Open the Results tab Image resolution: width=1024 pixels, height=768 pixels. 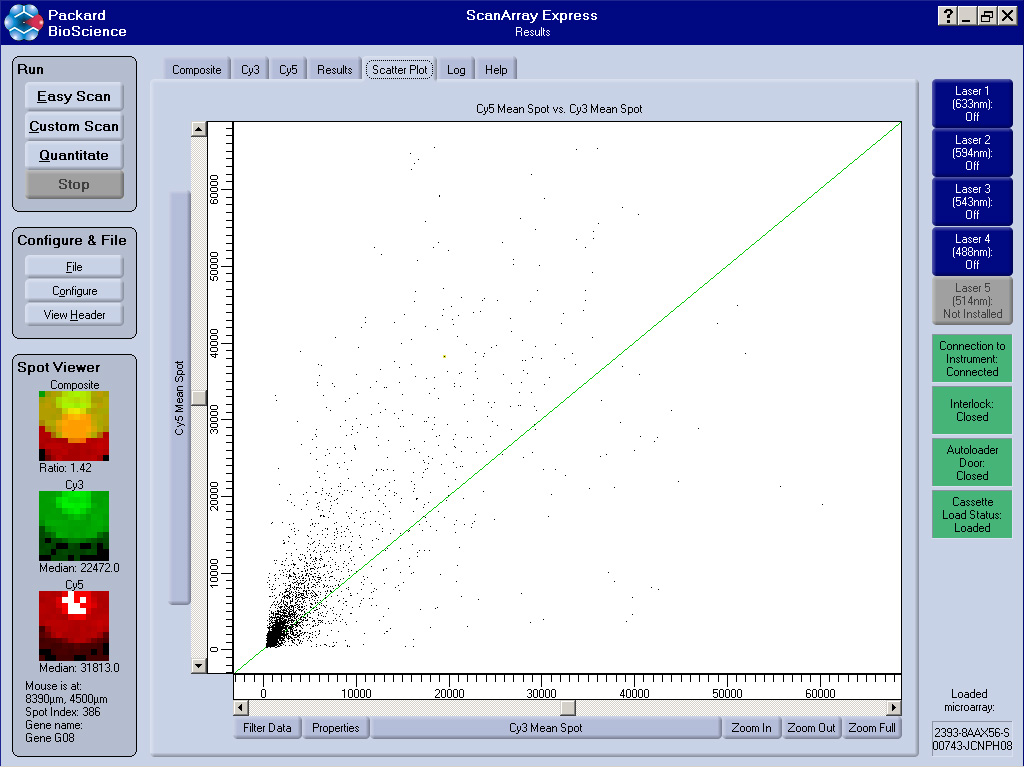[x=334, y=69]
